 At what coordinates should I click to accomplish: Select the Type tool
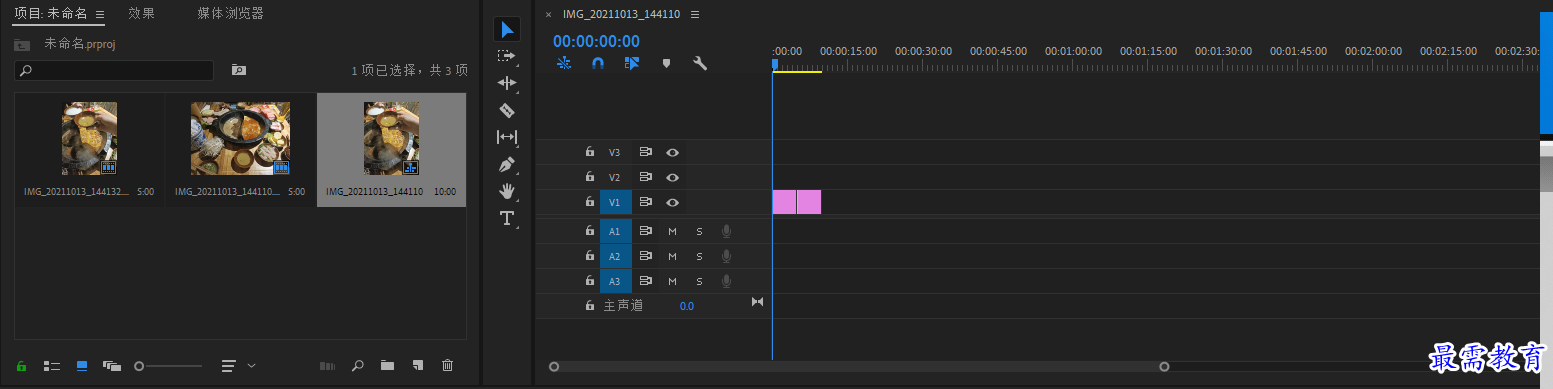coord(507,218)
